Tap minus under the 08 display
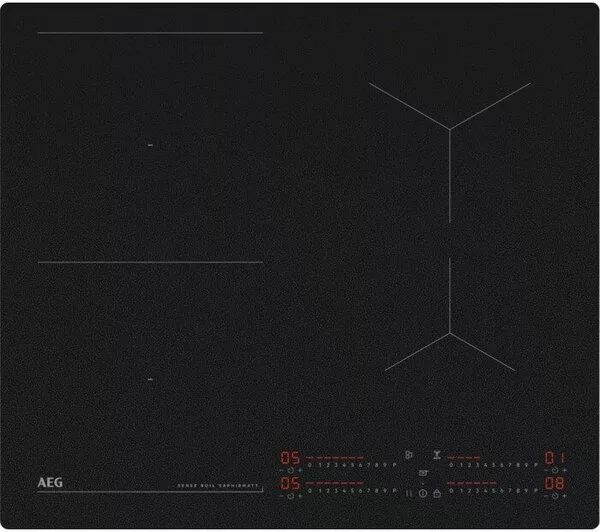The height and width of the screenshot is (532, 600). (x=546, y=496)
